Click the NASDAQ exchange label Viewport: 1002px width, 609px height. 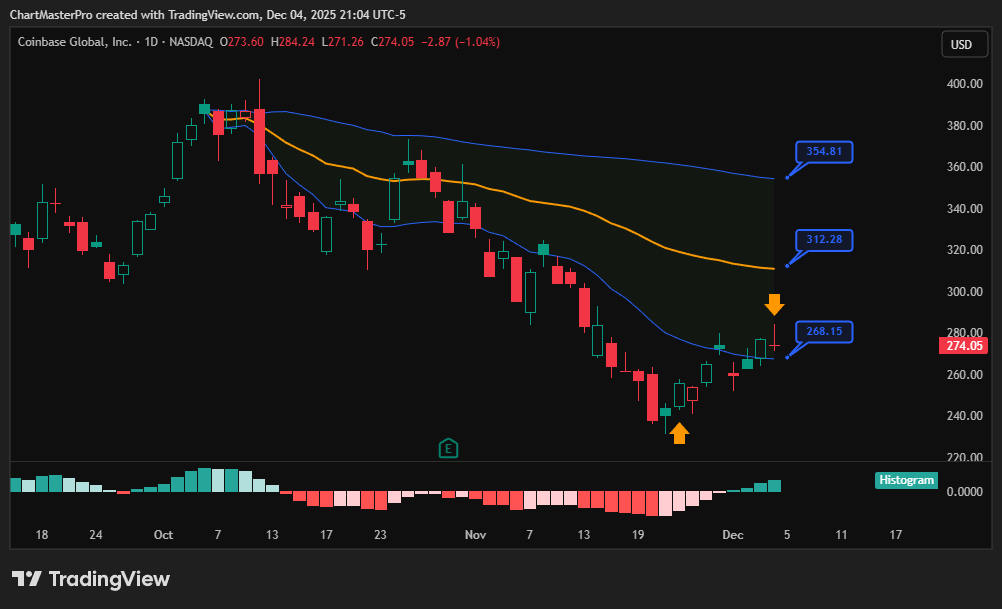pos(190,42)
